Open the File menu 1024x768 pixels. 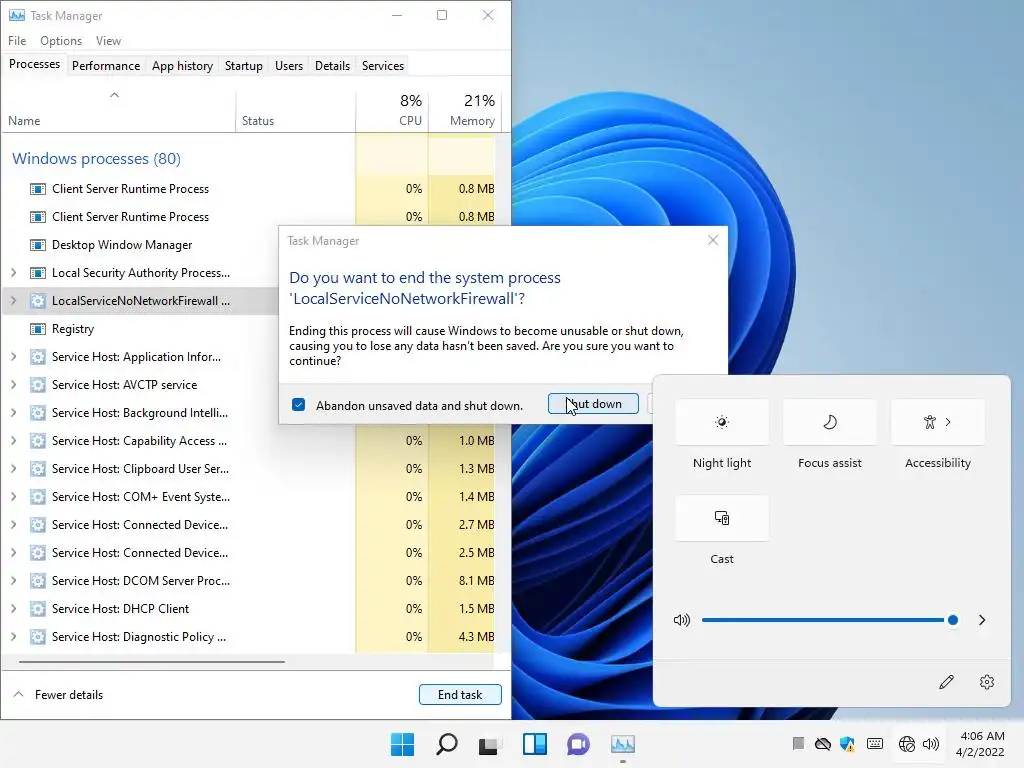(x=17, y=40)
